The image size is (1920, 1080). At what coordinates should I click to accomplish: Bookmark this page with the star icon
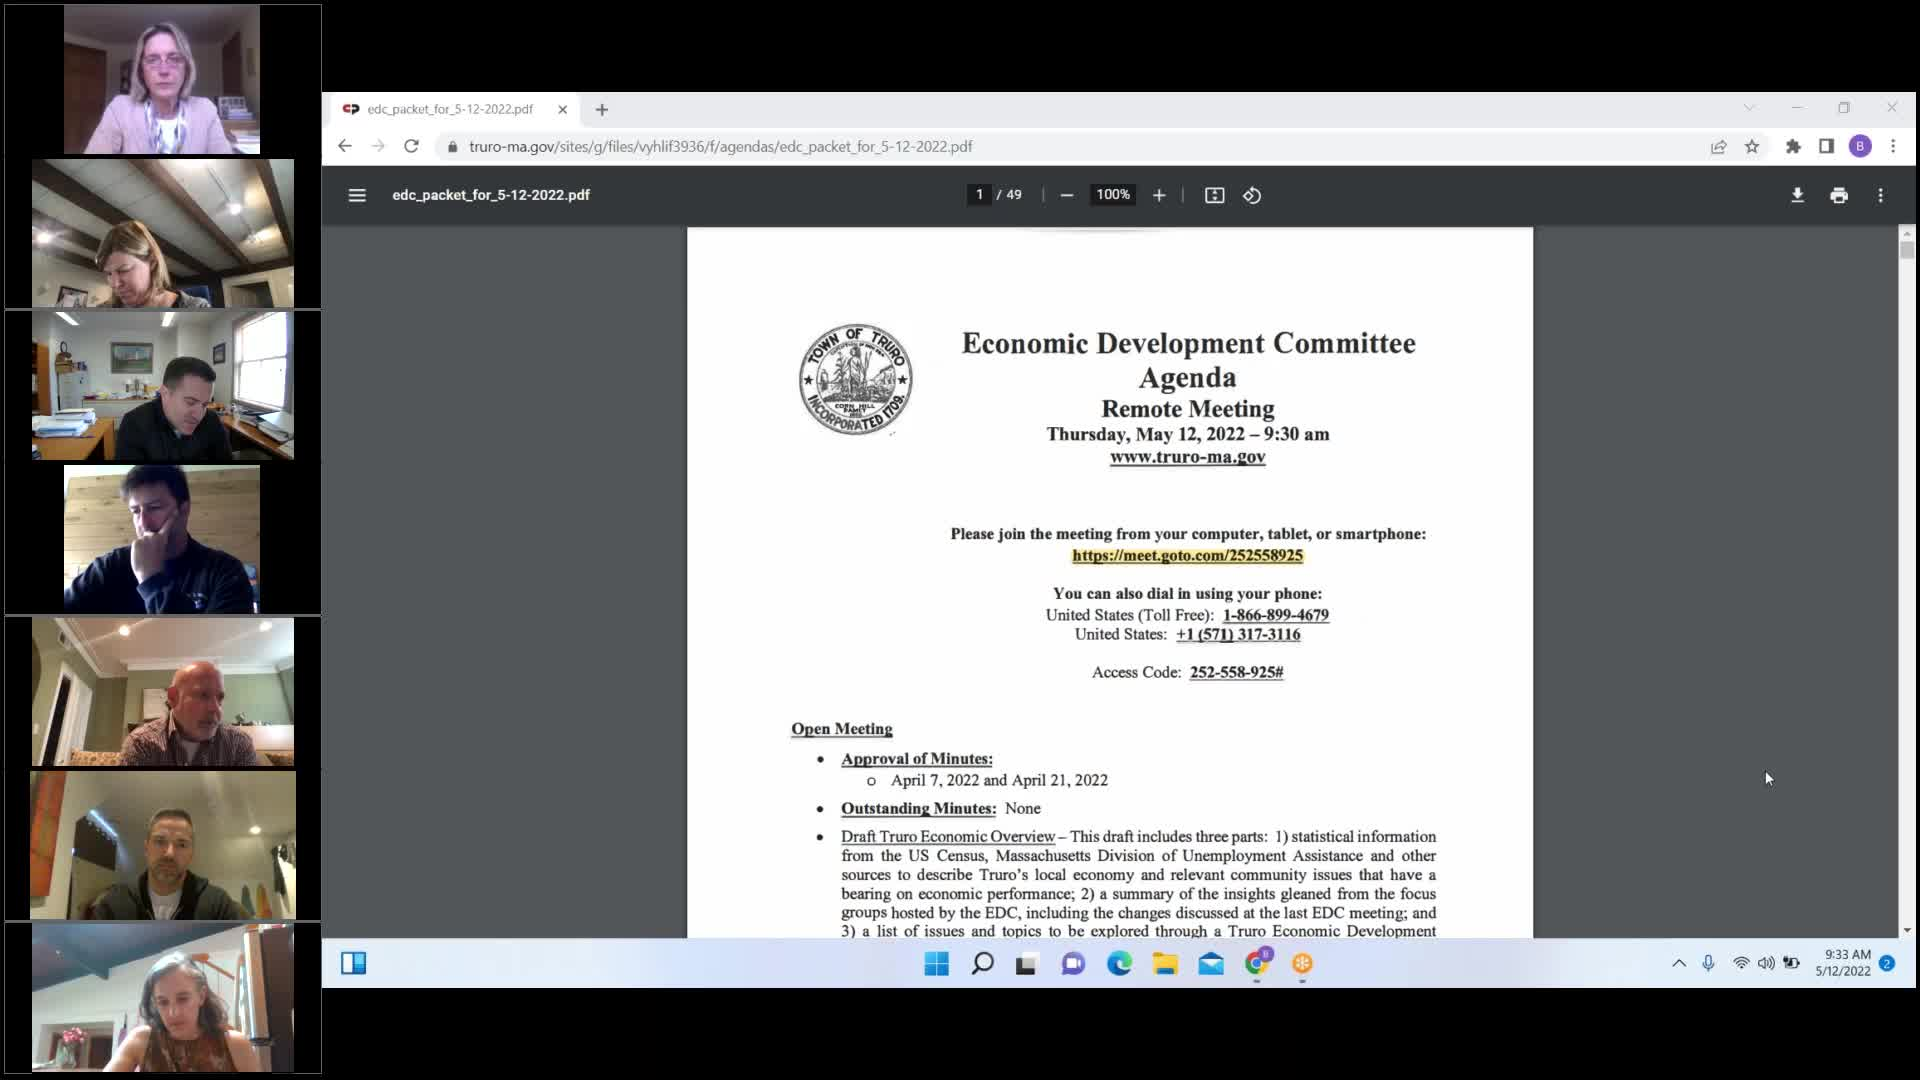(x=1752, y=146)
